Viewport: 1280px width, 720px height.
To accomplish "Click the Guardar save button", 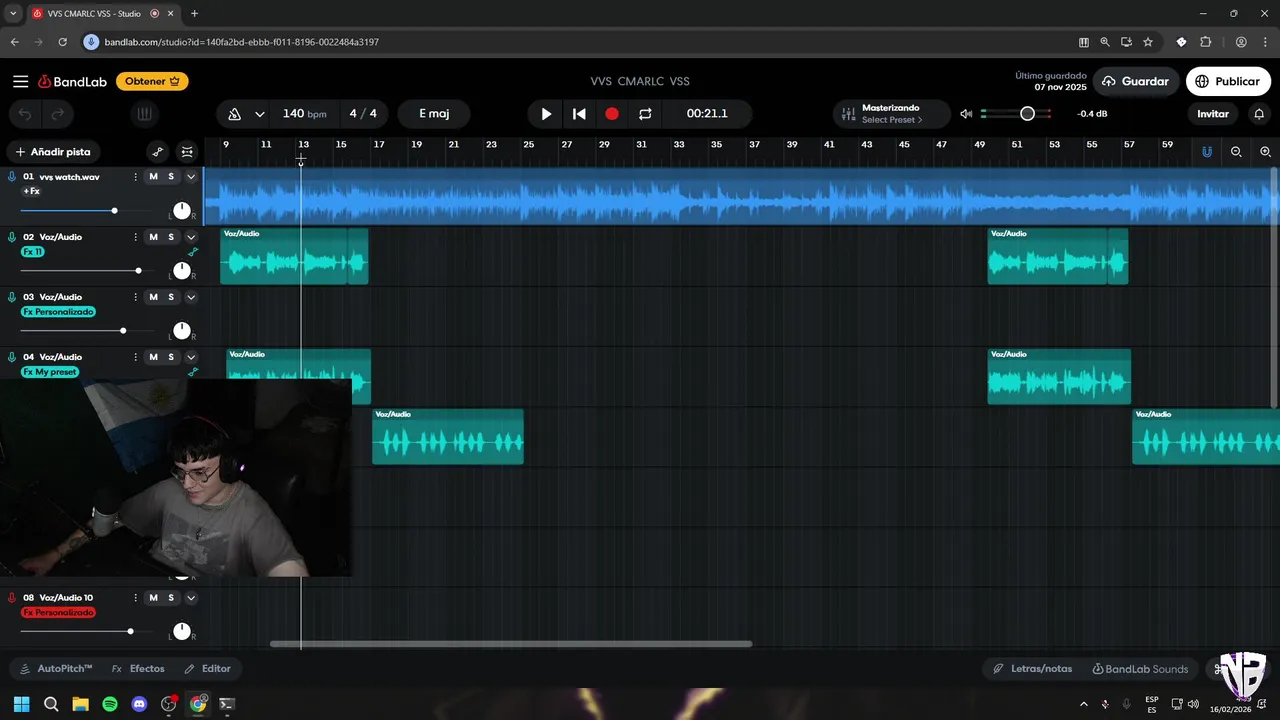I will pos(1135,82).
